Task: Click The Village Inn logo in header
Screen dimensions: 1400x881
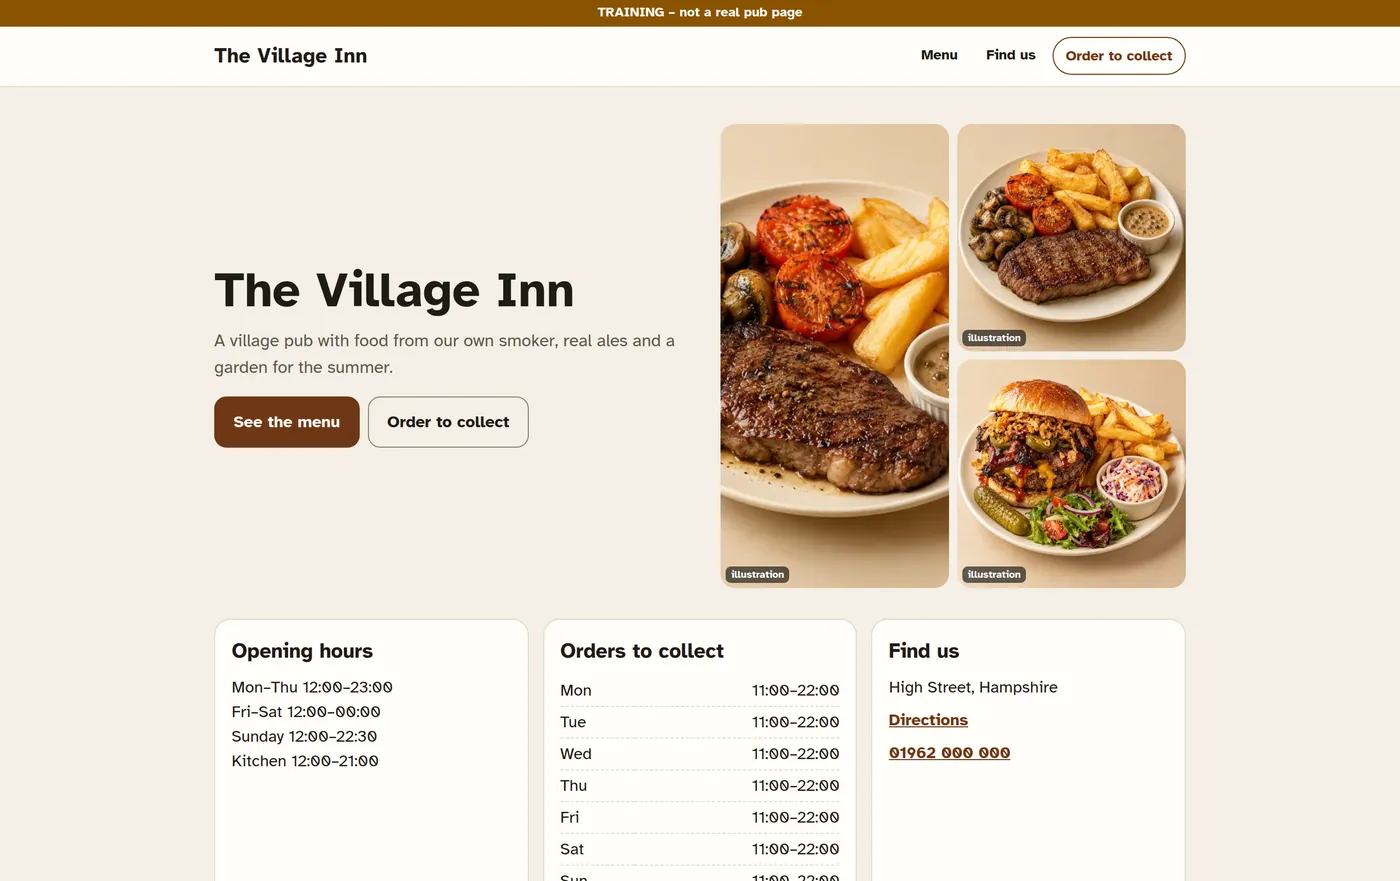Action: tap(290, 56)
